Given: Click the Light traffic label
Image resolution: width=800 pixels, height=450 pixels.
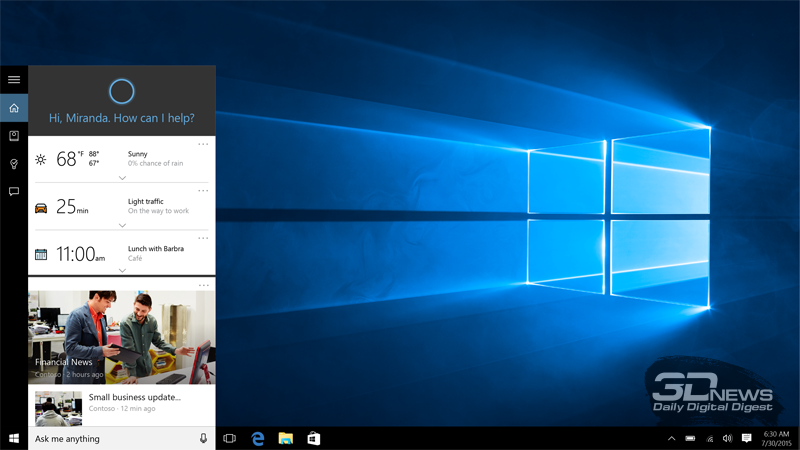Looking at the screenshot, I should [145, 202].
